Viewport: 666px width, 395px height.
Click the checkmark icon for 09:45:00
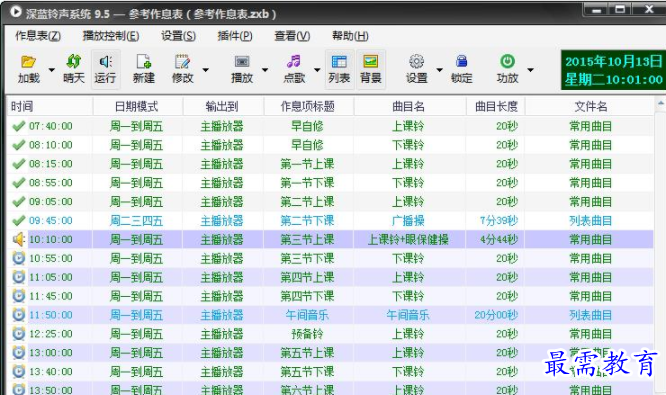pos(18,220)
